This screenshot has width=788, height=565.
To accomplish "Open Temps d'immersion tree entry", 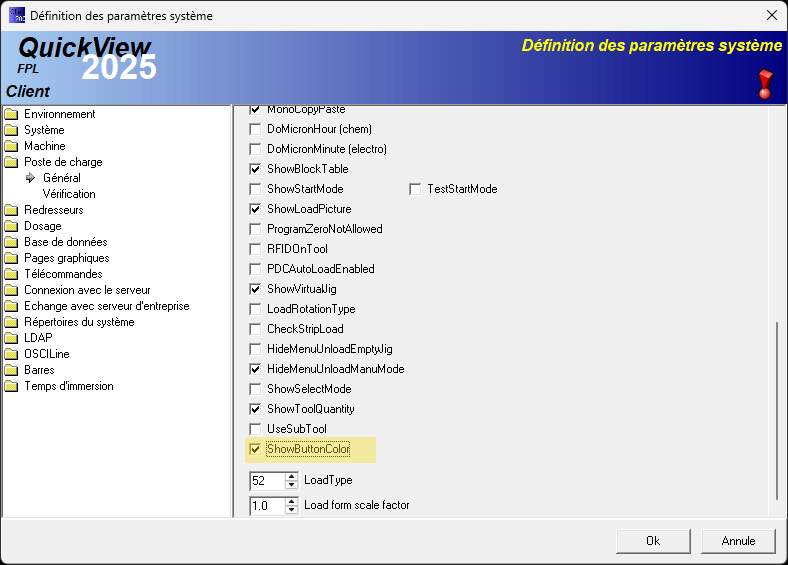I will click(69, 387).
